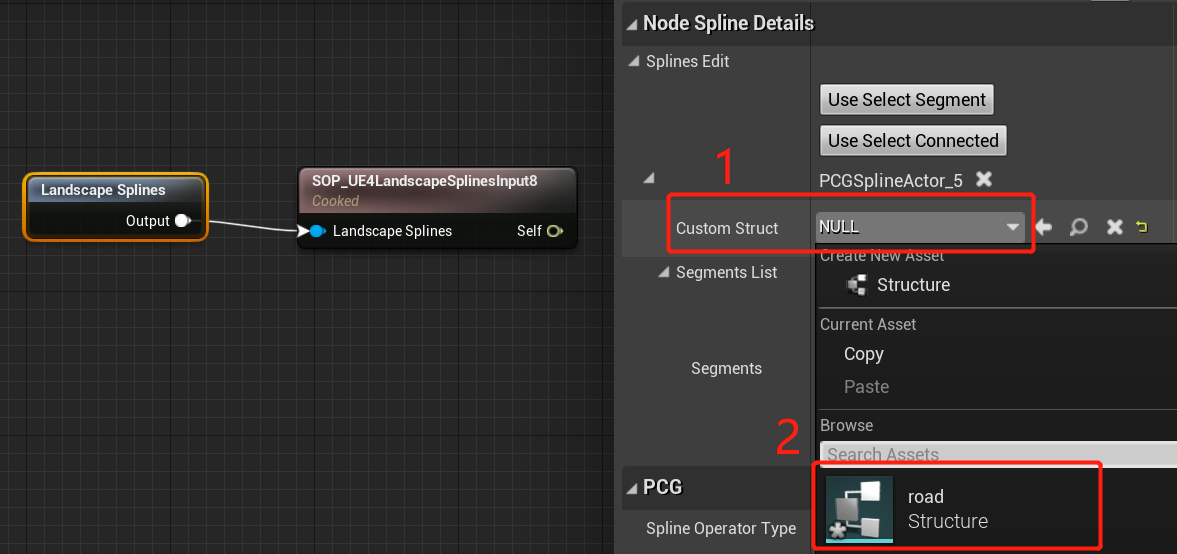Collapse the Splines Edit category

click(x=633, y=62)
